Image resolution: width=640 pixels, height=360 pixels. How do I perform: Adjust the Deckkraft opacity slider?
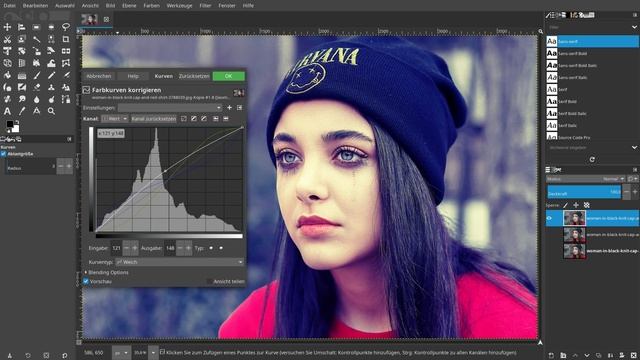pos(584,192)
